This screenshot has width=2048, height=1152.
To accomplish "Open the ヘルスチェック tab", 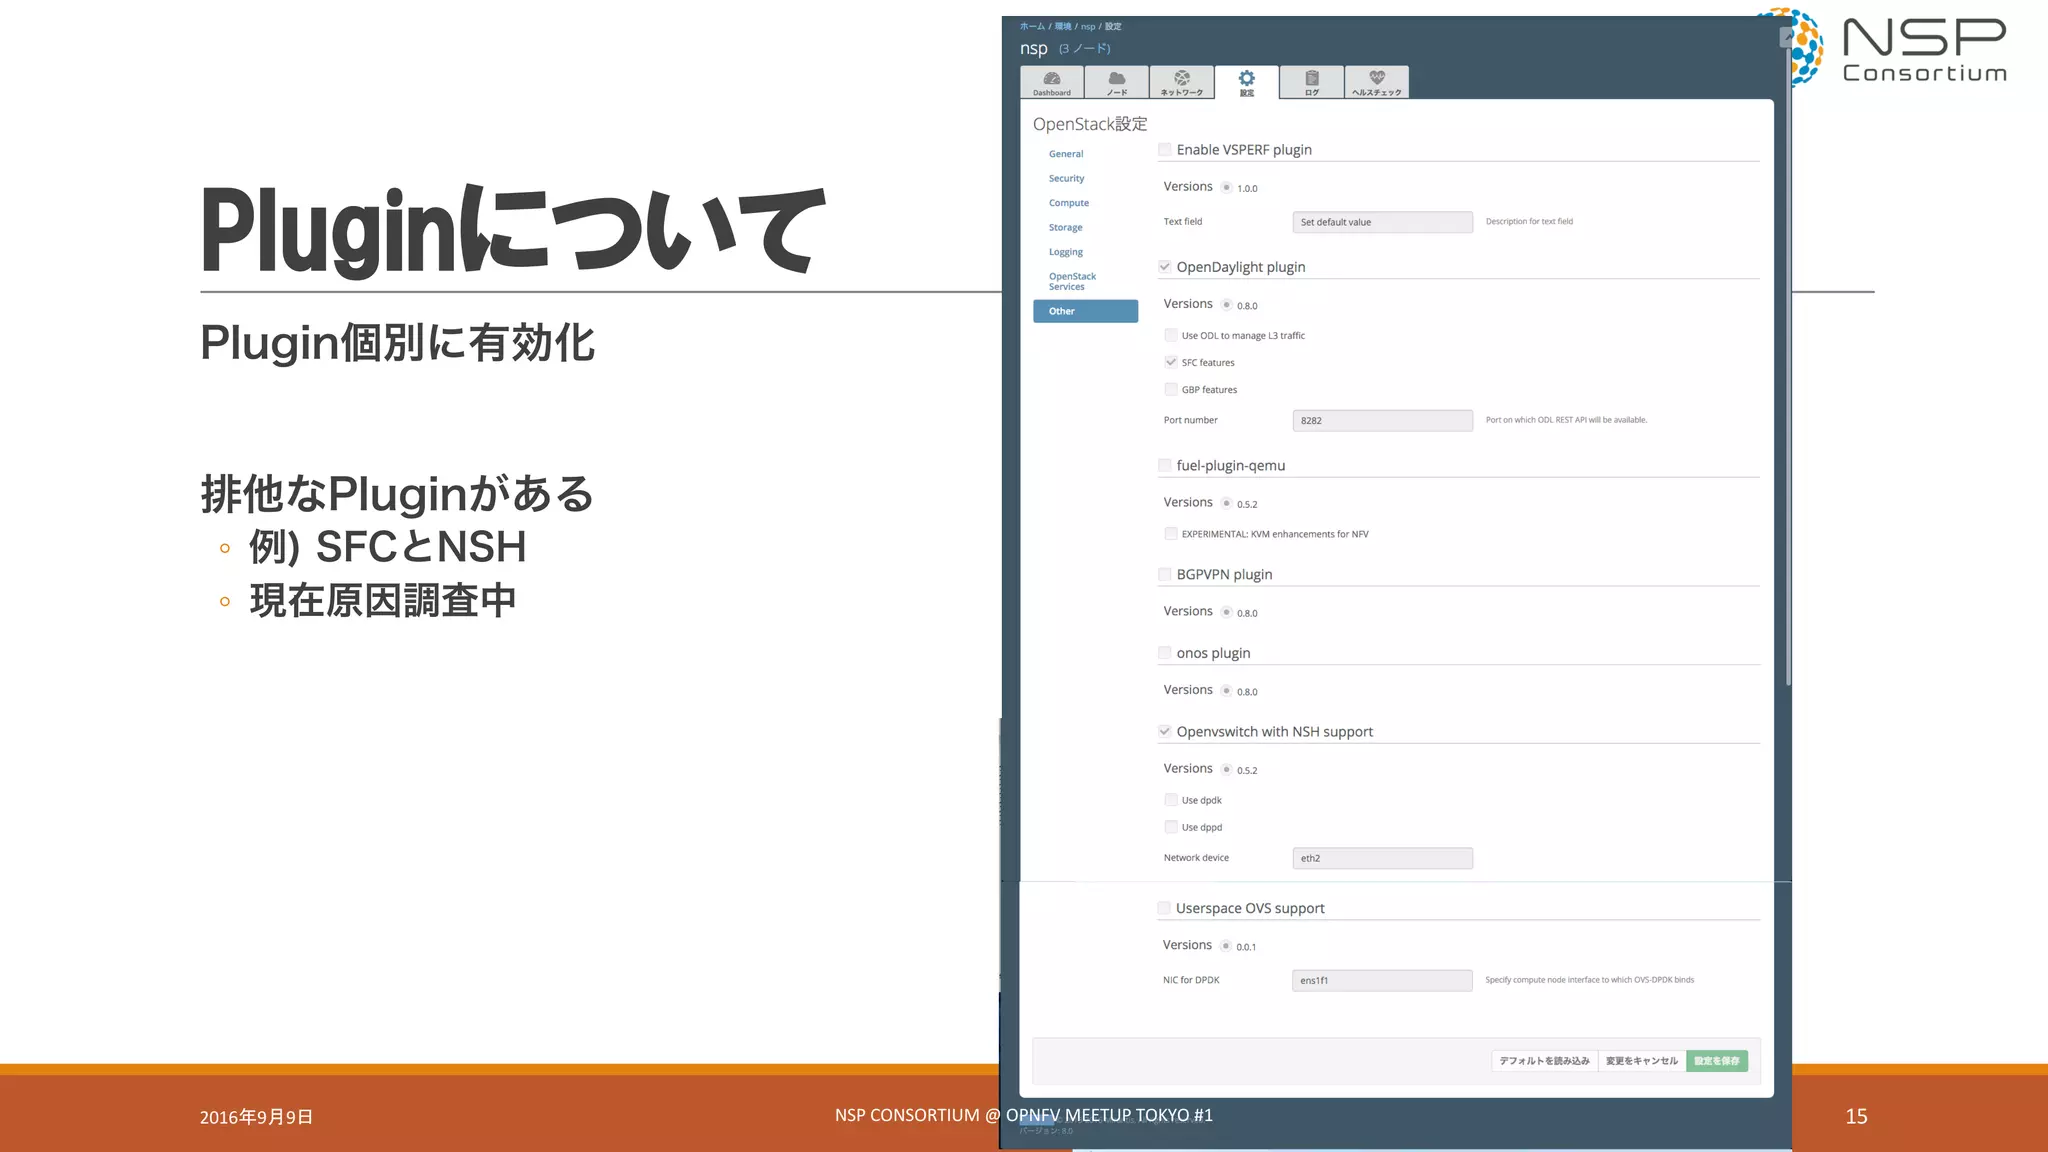I will coord(1377,83).
